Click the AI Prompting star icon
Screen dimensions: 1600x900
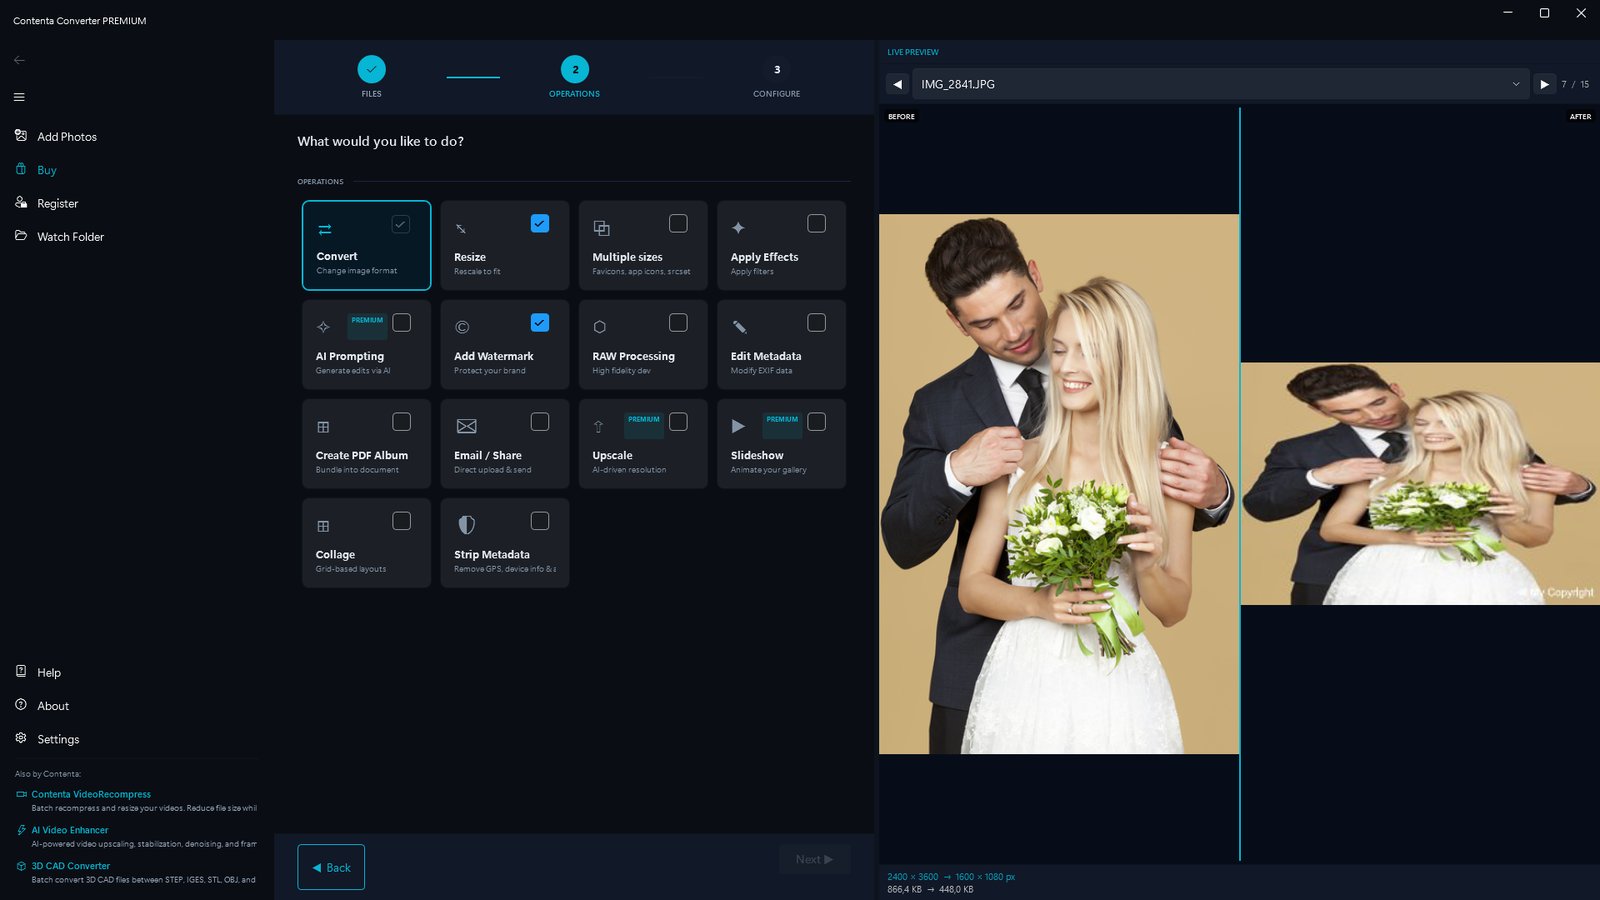[323, 327]
